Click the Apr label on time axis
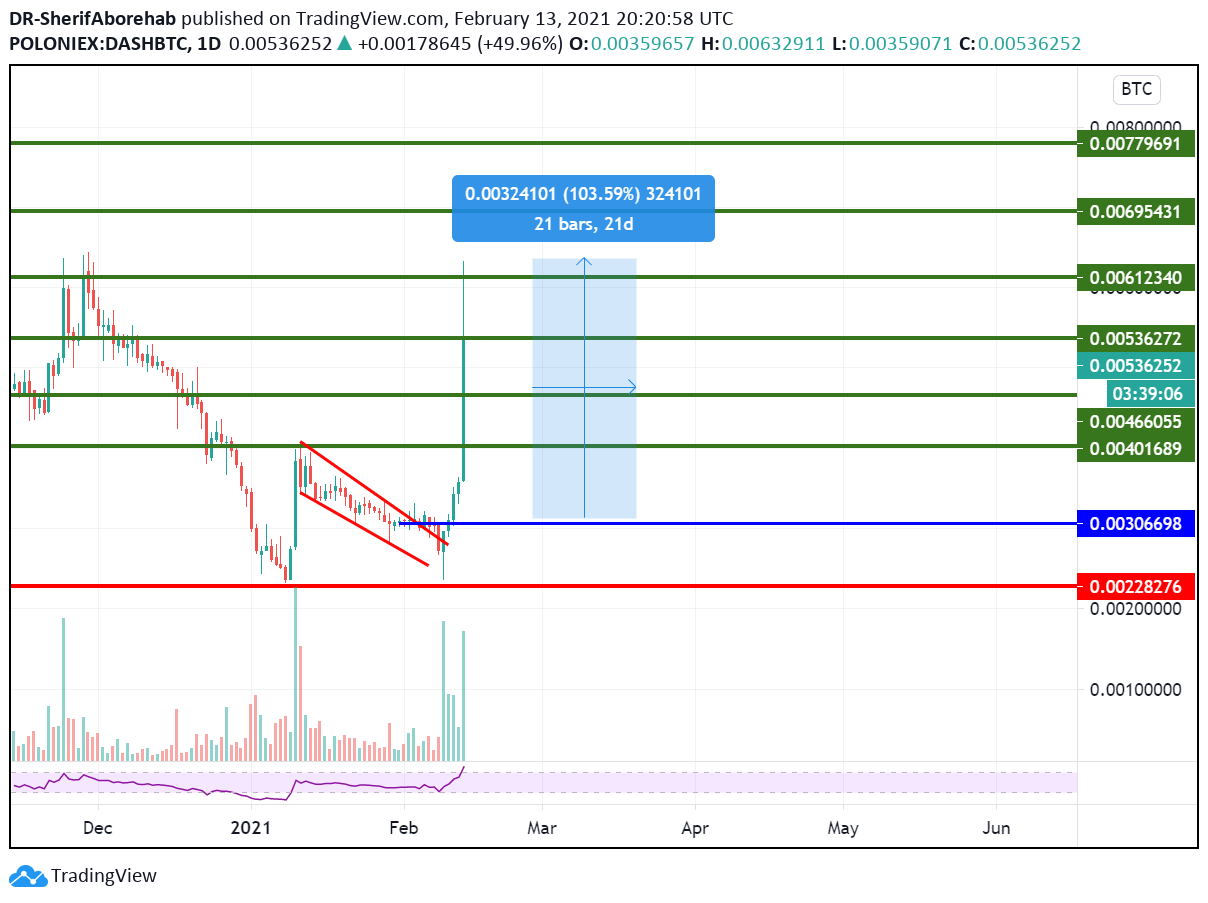 [x=694, y=828]
